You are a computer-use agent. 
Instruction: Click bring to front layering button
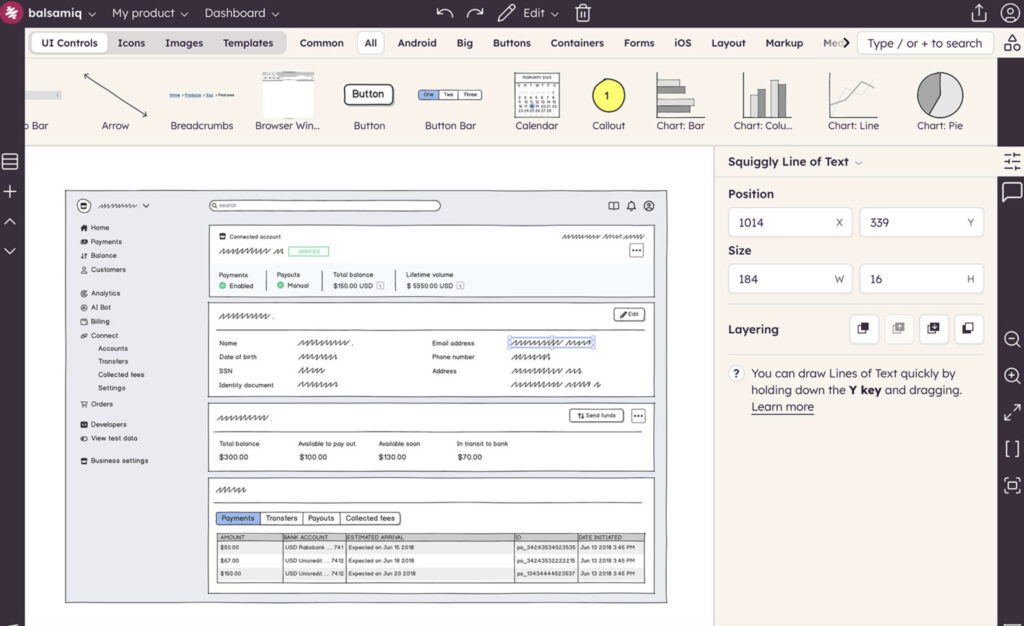pyautogui.click(x=864, y=329)
